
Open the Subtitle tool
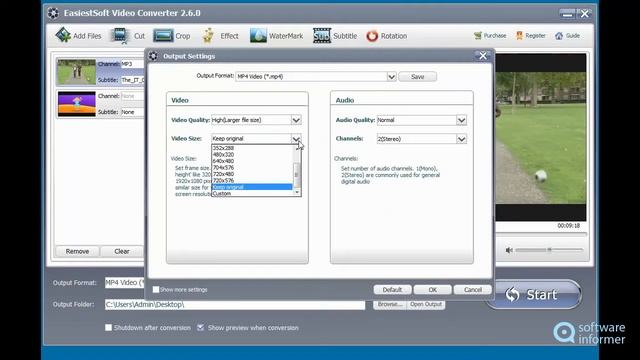(x=335, y=36)
